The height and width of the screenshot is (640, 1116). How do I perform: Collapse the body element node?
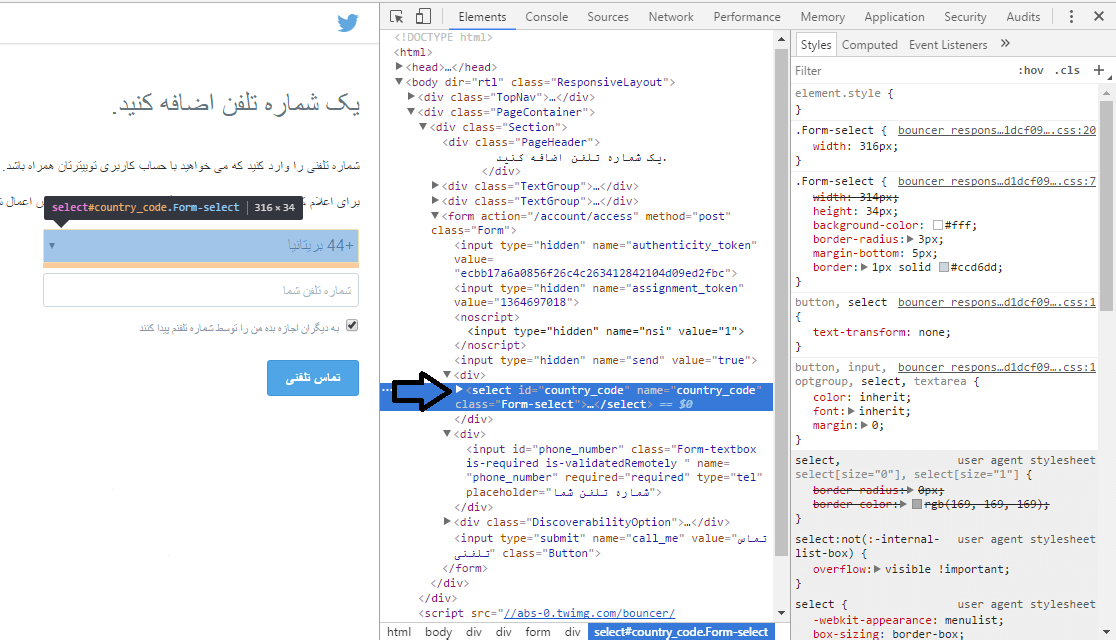tap(399, 82)
